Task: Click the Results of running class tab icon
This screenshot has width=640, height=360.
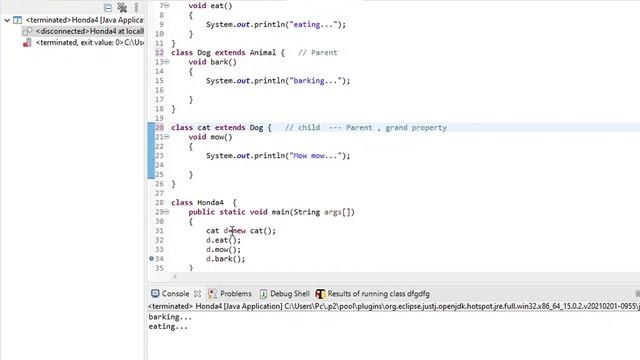Action: tap(320, 293)
